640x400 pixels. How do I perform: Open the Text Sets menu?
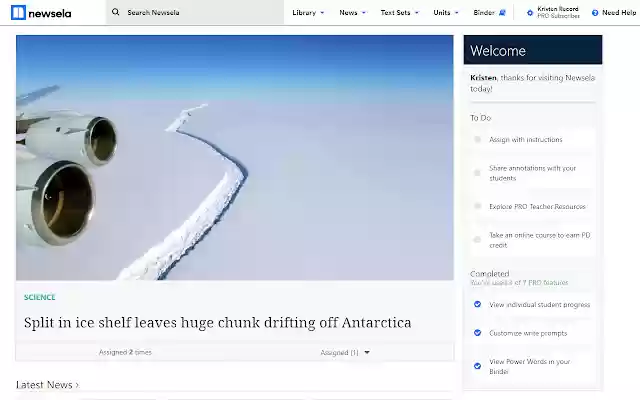tap(395, 13)
